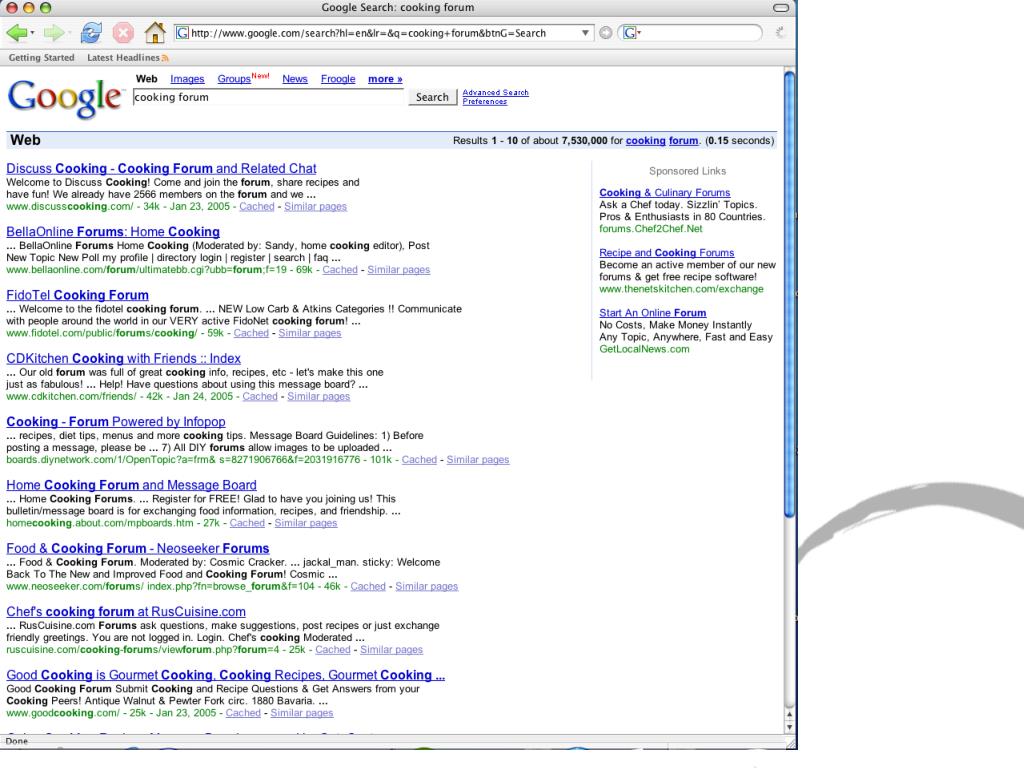Click the Forward arrow button
Image resolution: width=1024 pixels, height=768 pixels.
pyautogui.click(x=53, y=33)
